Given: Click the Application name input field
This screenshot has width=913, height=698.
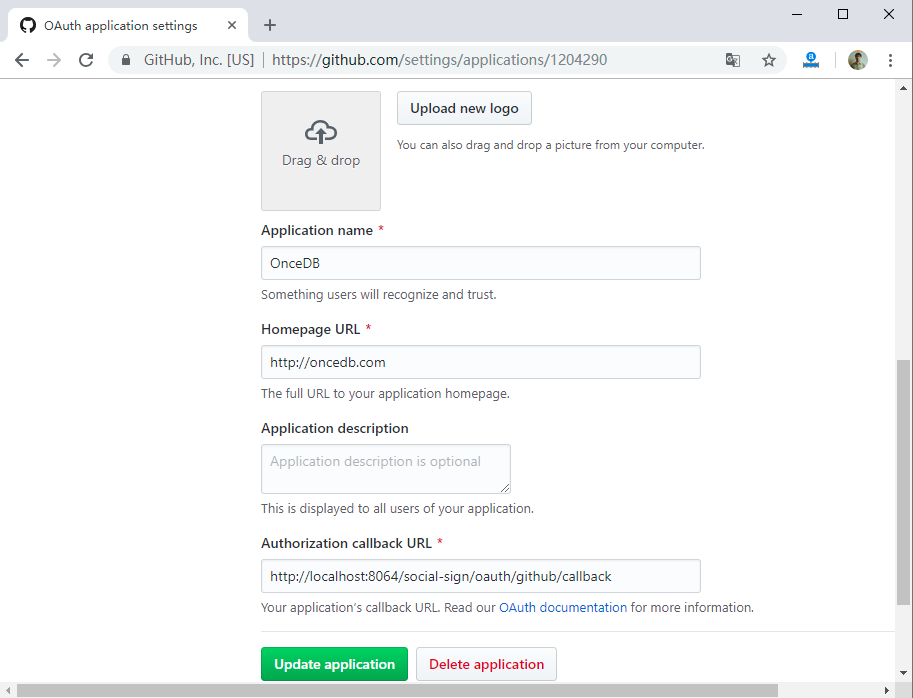Looking at the screenshot, I should [x=480, y=263].
